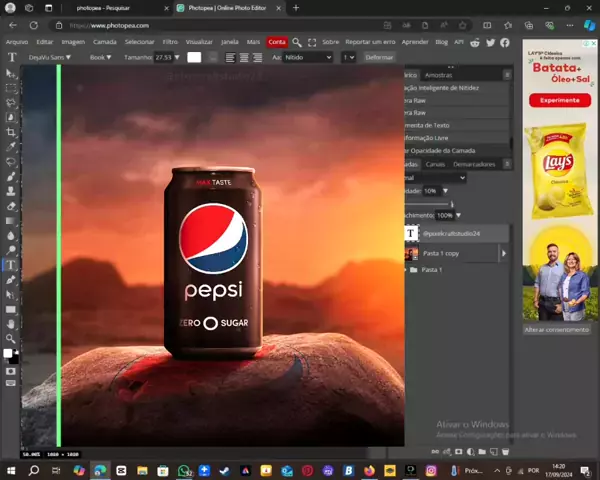Select the Eyedropper tool
This screenshot has width=600, height=480.
11,147
